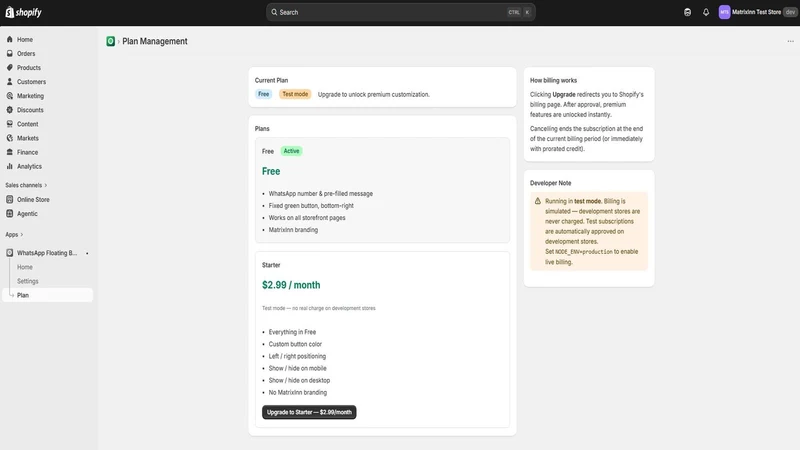This screenshot has height=450, width=800.
Task: Open the notifications bell
Action: 706,12
